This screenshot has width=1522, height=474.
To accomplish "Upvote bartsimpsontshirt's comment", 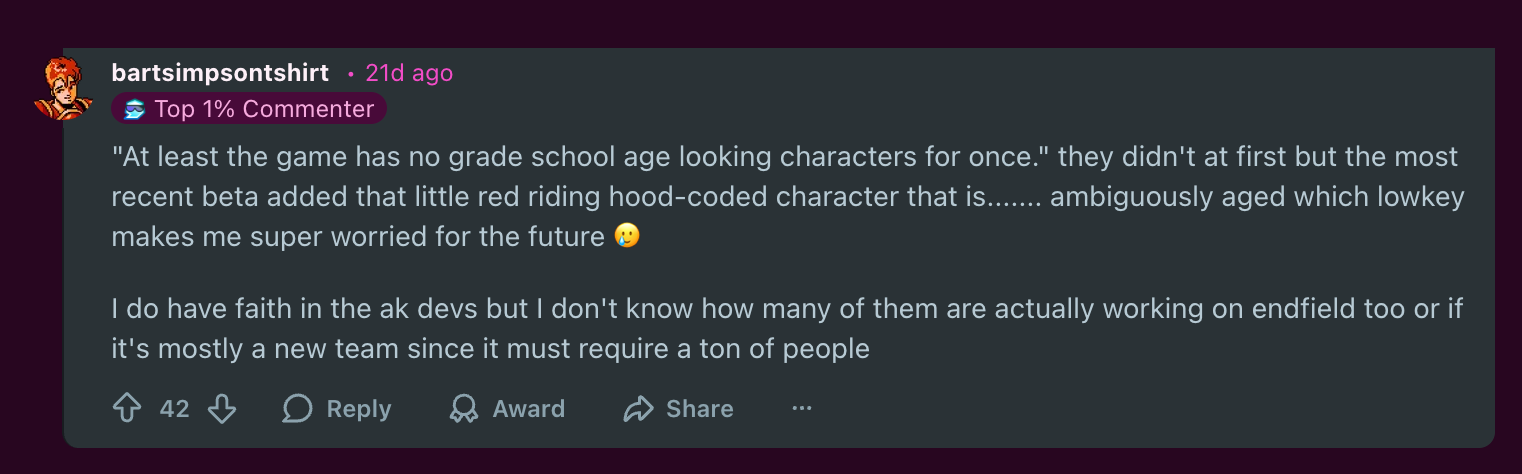I will pyautogui.click(x=126, y=409).
